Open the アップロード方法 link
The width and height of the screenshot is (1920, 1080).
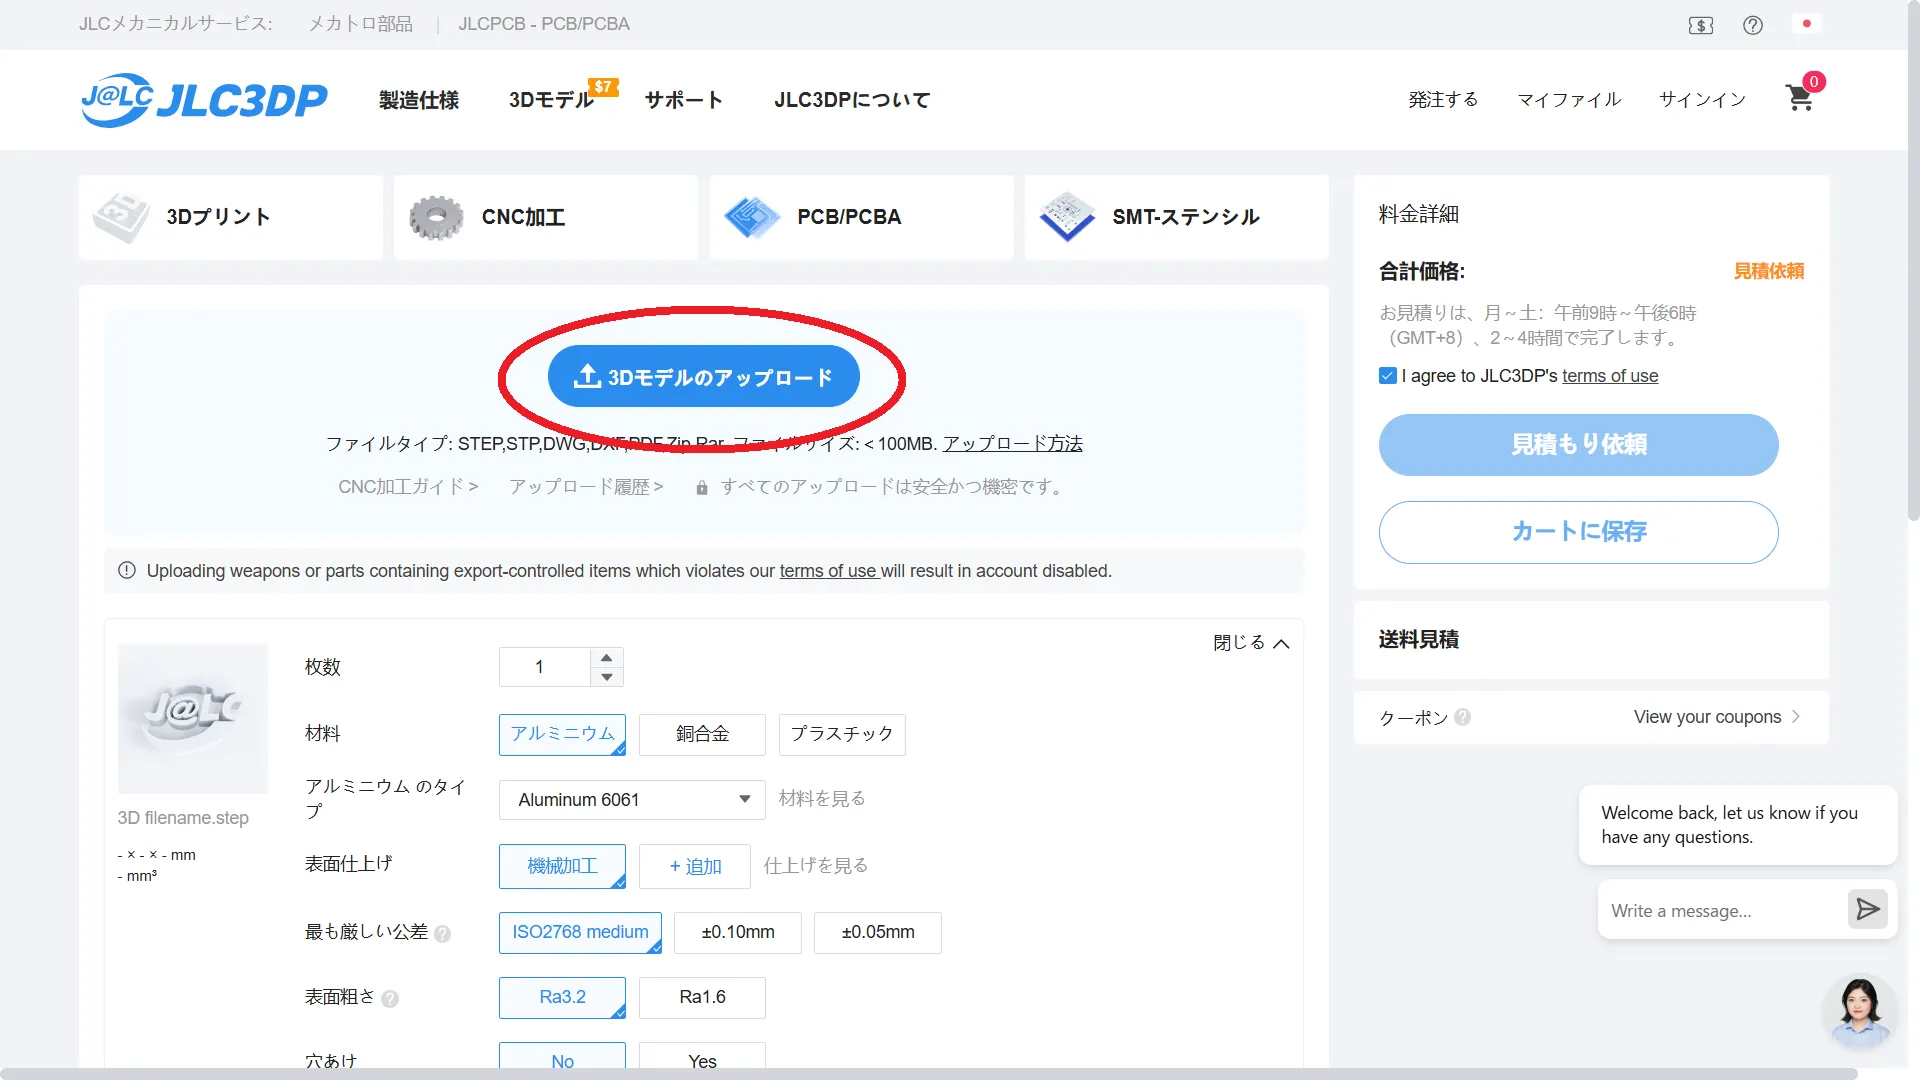click(x=1013, y=443)
